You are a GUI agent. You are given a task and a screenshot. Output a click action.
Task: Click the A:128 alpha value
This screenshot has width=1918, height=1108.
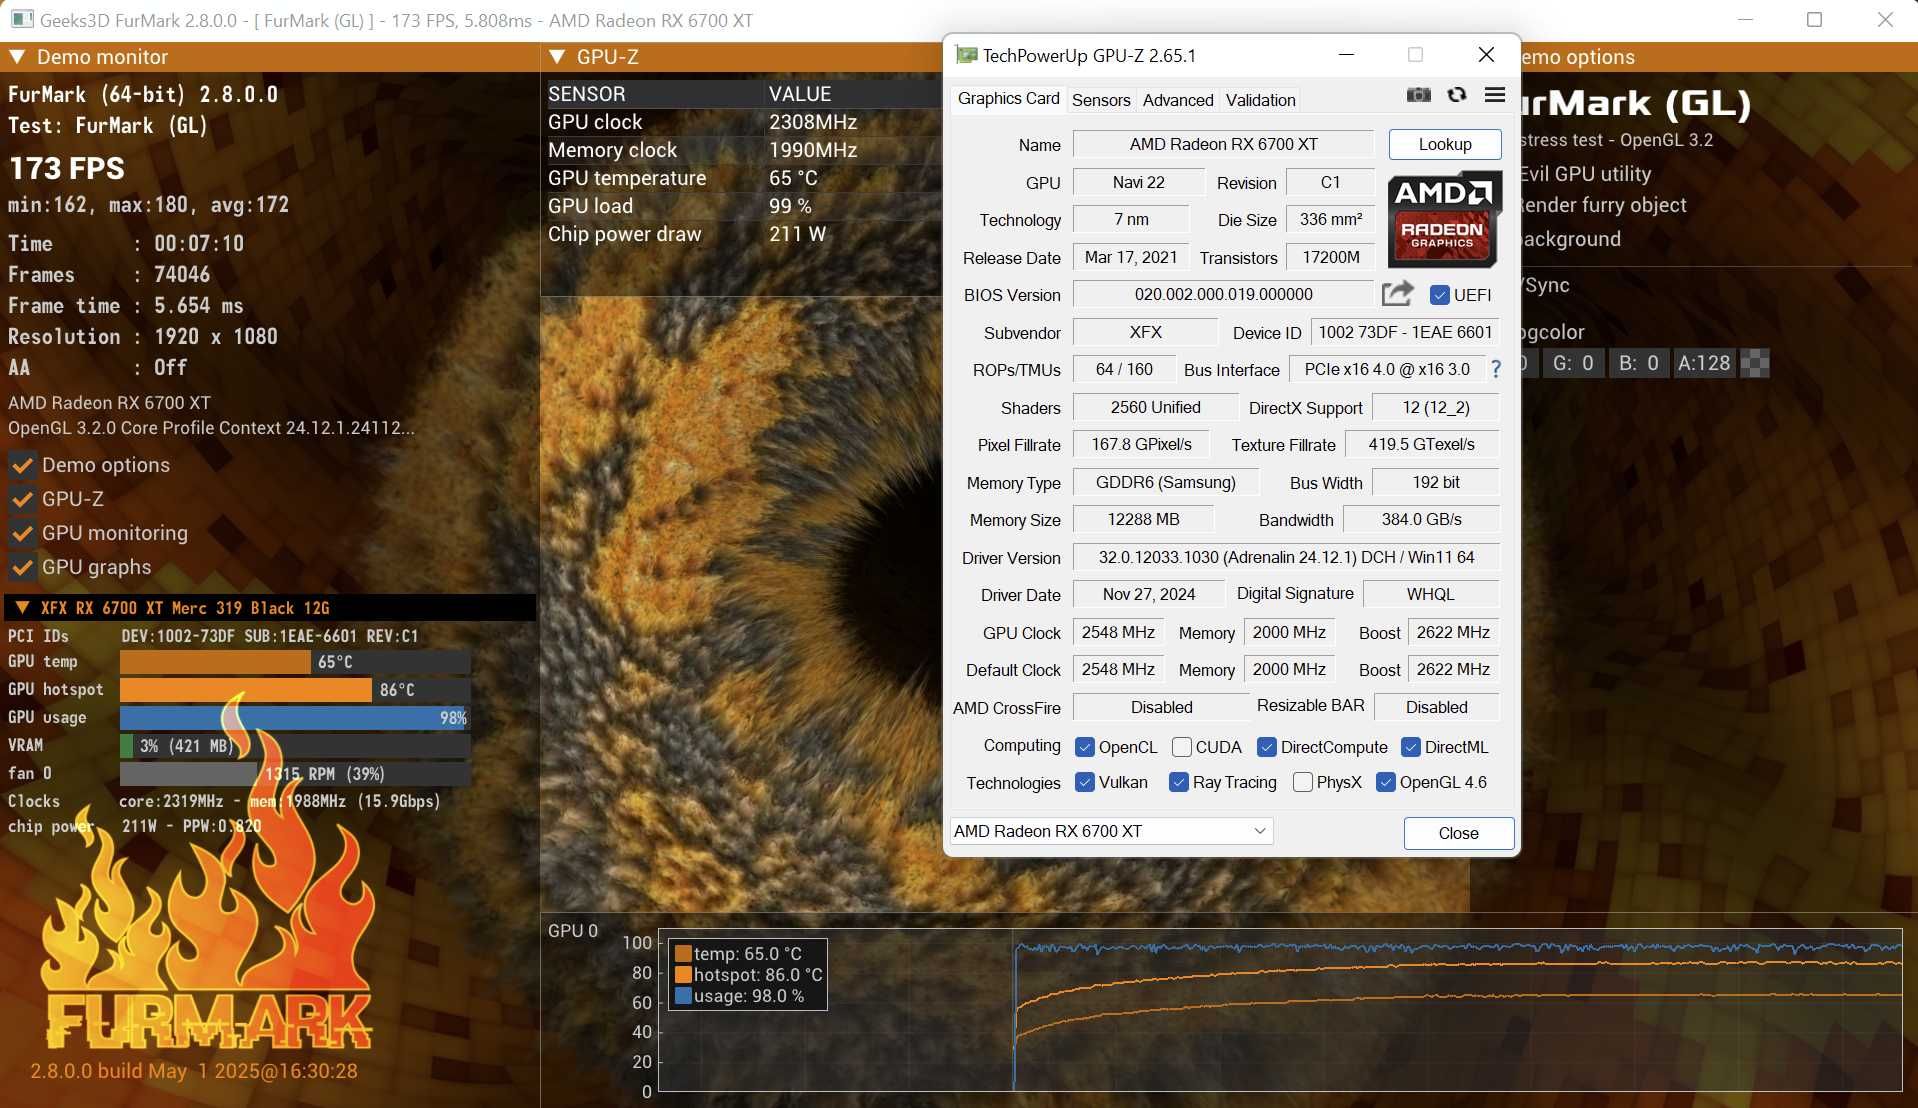(1703, 363)
